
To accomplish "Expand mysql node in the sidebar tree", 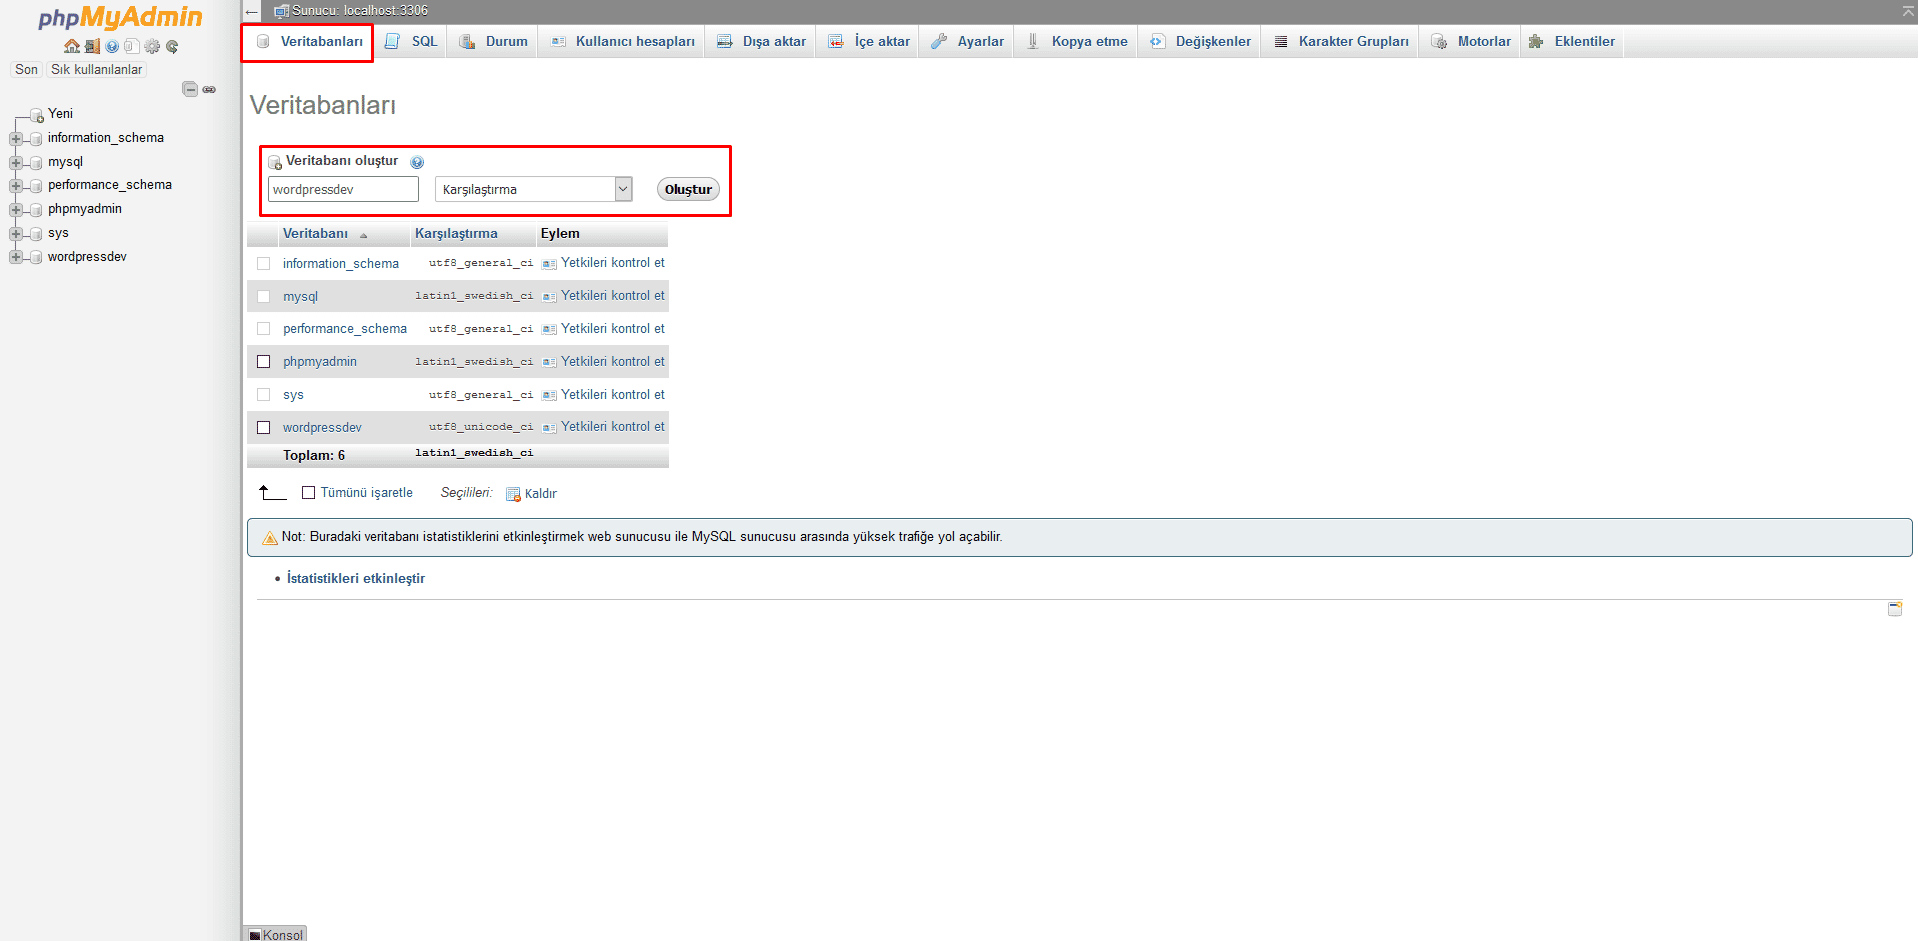I will (15, 163).
